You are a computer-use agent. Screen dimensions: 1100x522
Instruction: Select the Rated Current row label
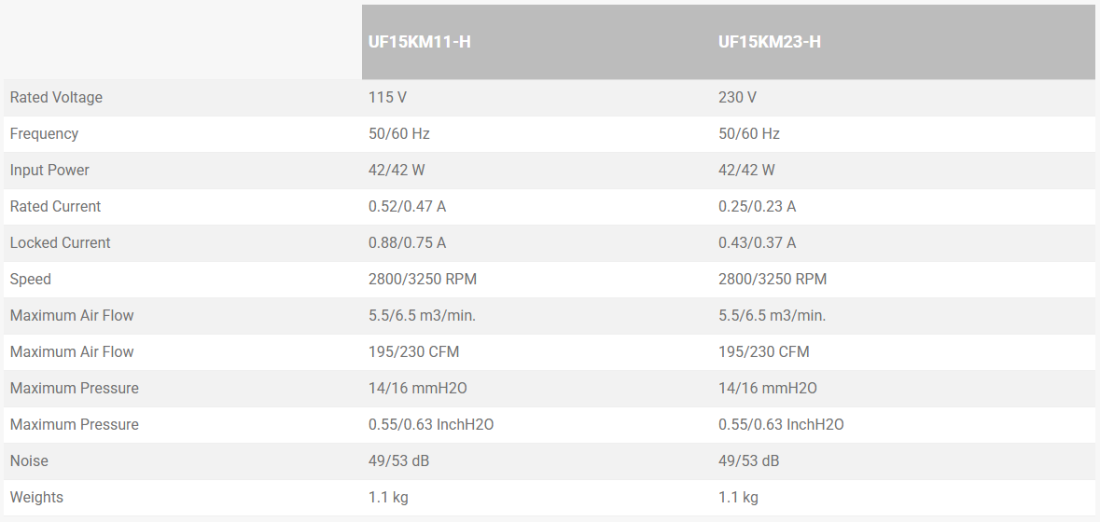pos(55,207)
